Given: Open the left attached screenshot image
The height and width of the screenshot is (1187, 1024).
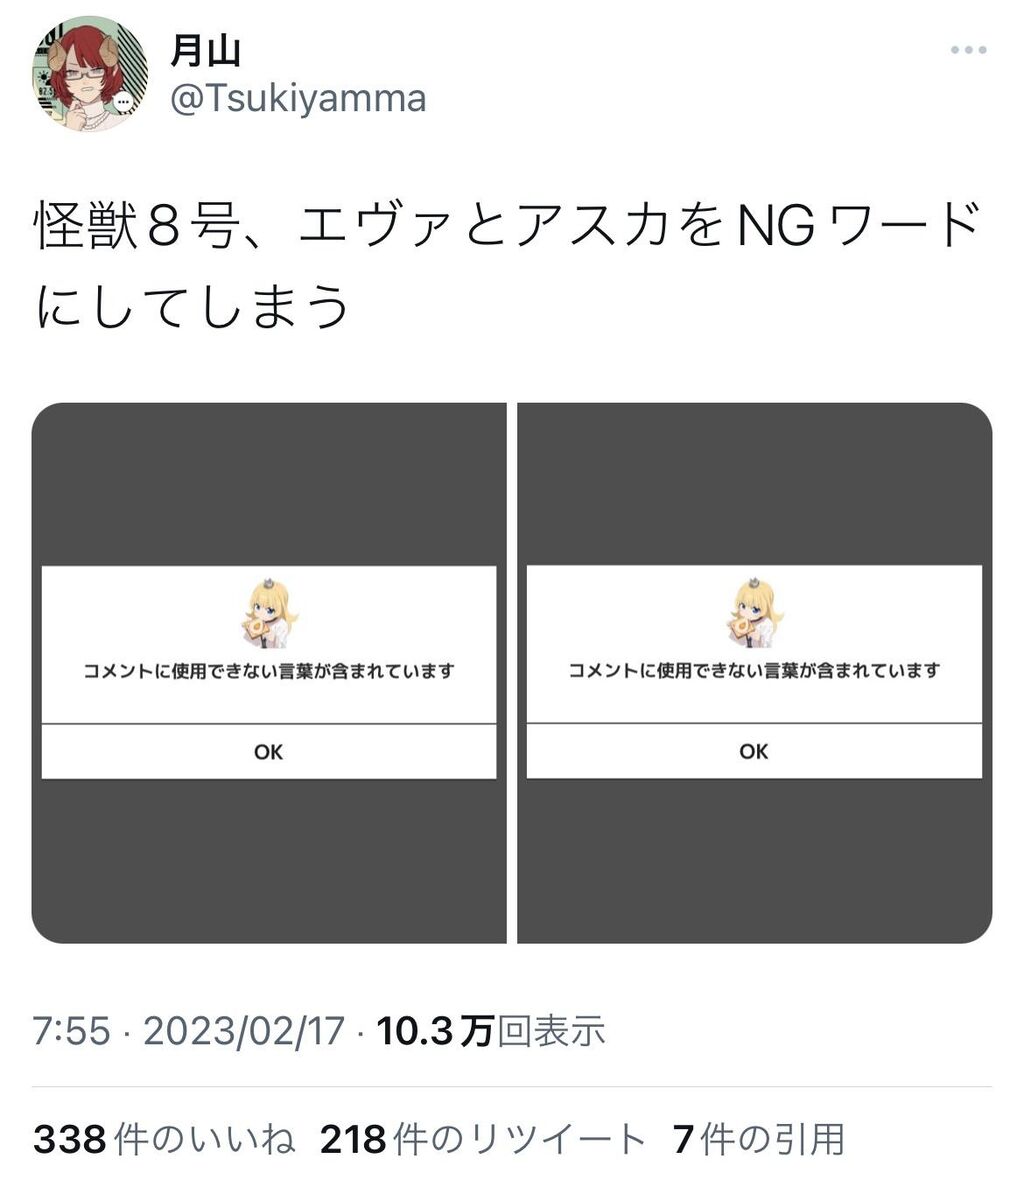Looking at the screenshot, I should (x=269, y=673).
